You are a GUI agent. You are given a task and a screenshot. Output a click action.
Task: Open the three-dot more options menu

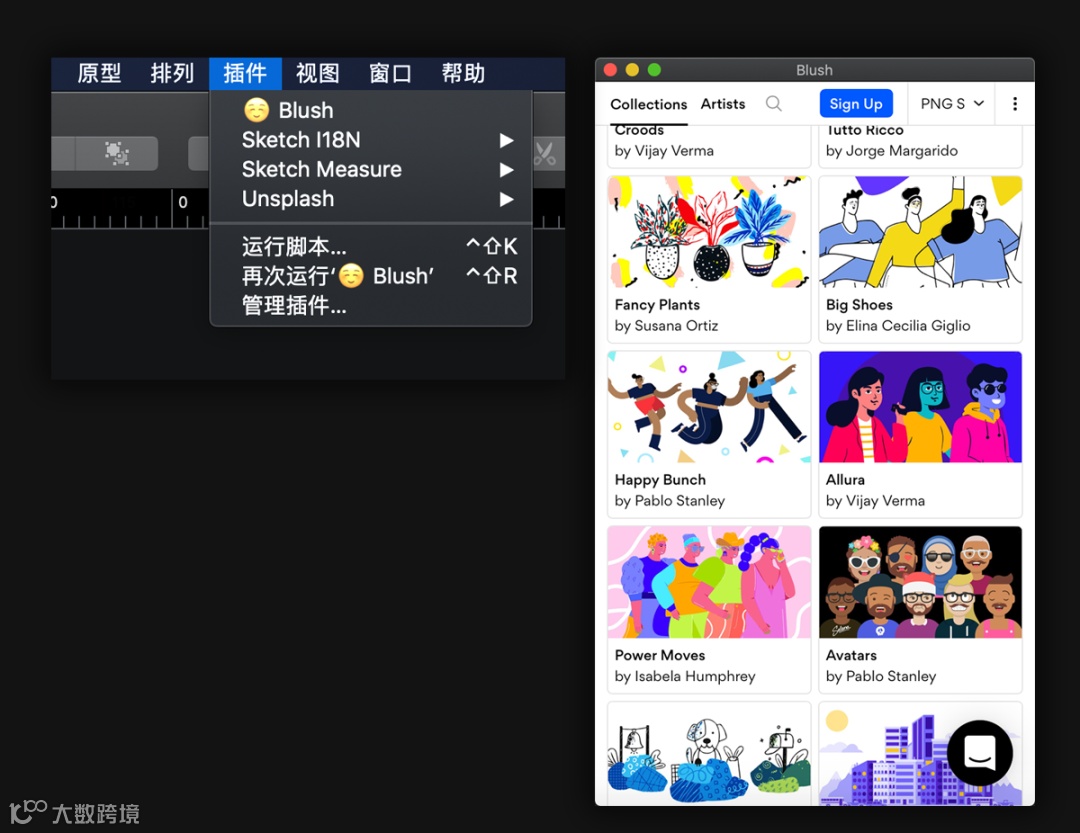1015,103
